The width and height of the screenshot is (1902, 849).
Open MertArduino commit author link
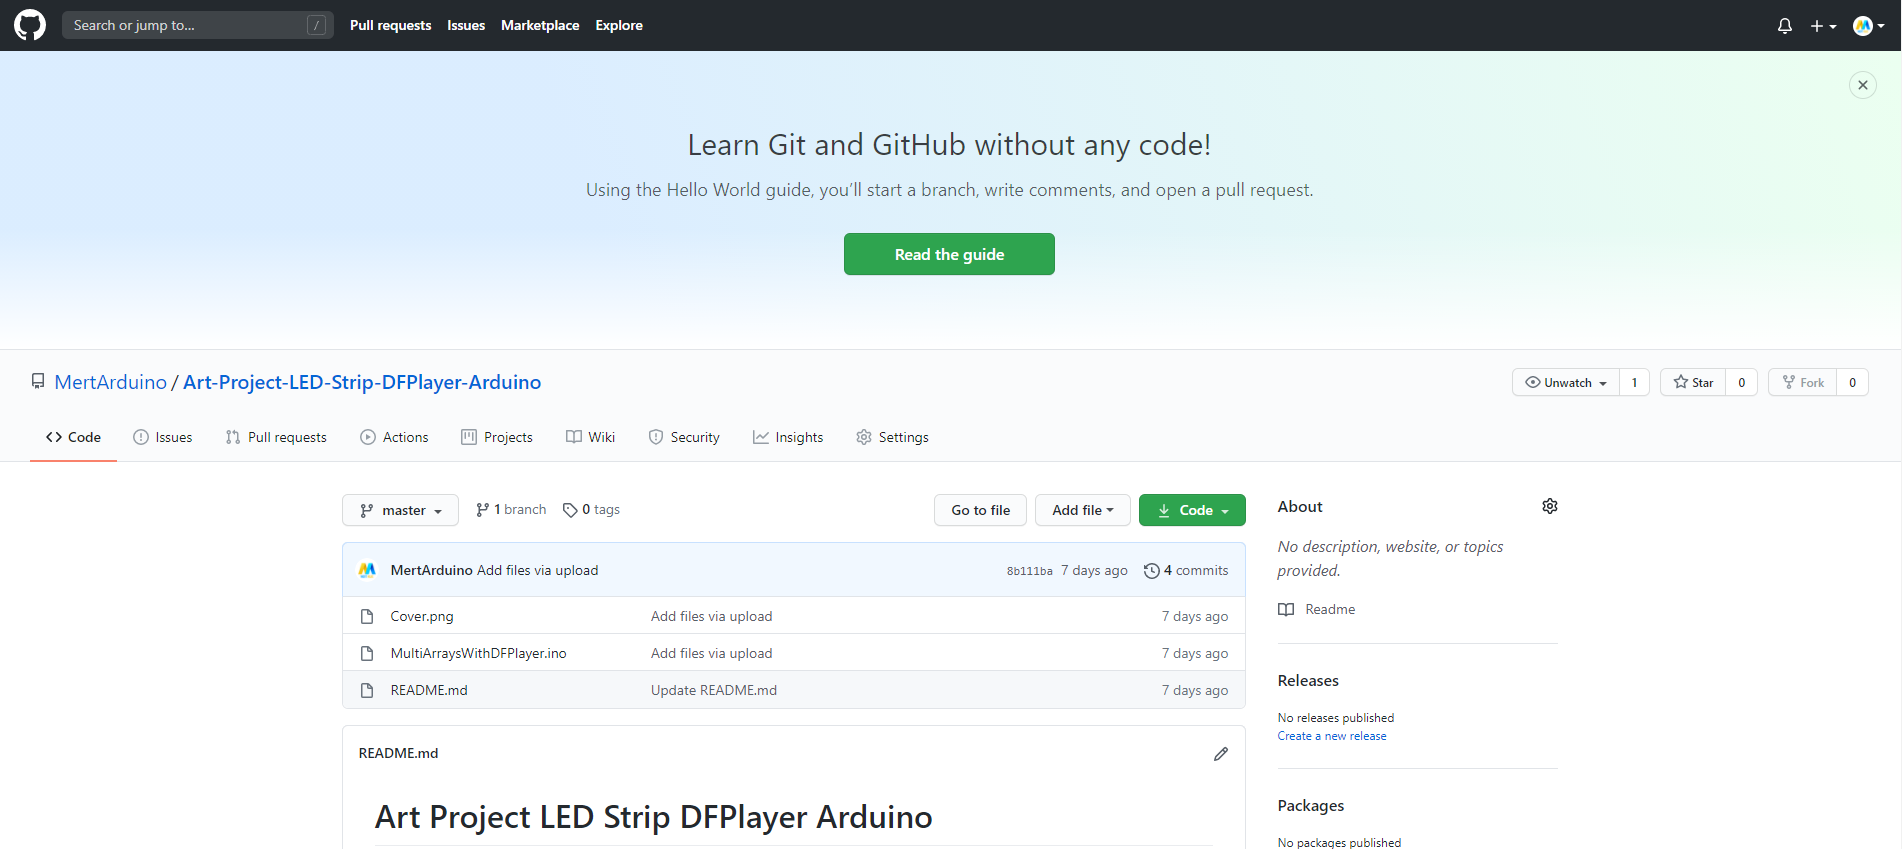431,570
